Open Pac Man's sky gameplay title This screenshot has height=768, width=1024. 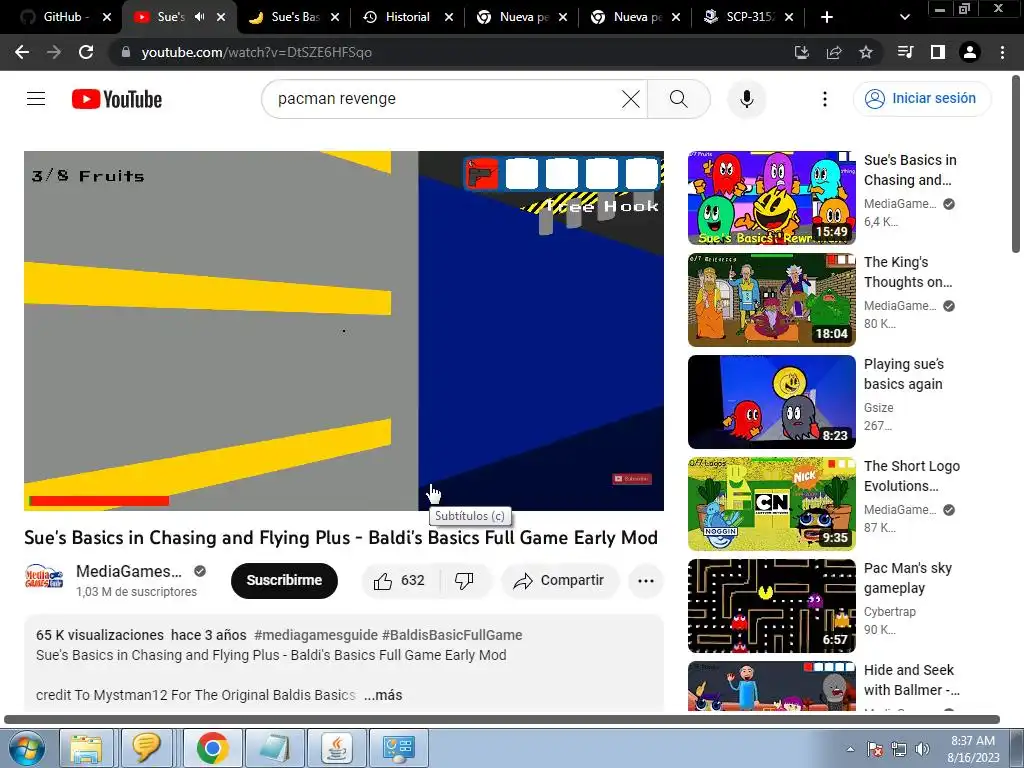(908, 578)
